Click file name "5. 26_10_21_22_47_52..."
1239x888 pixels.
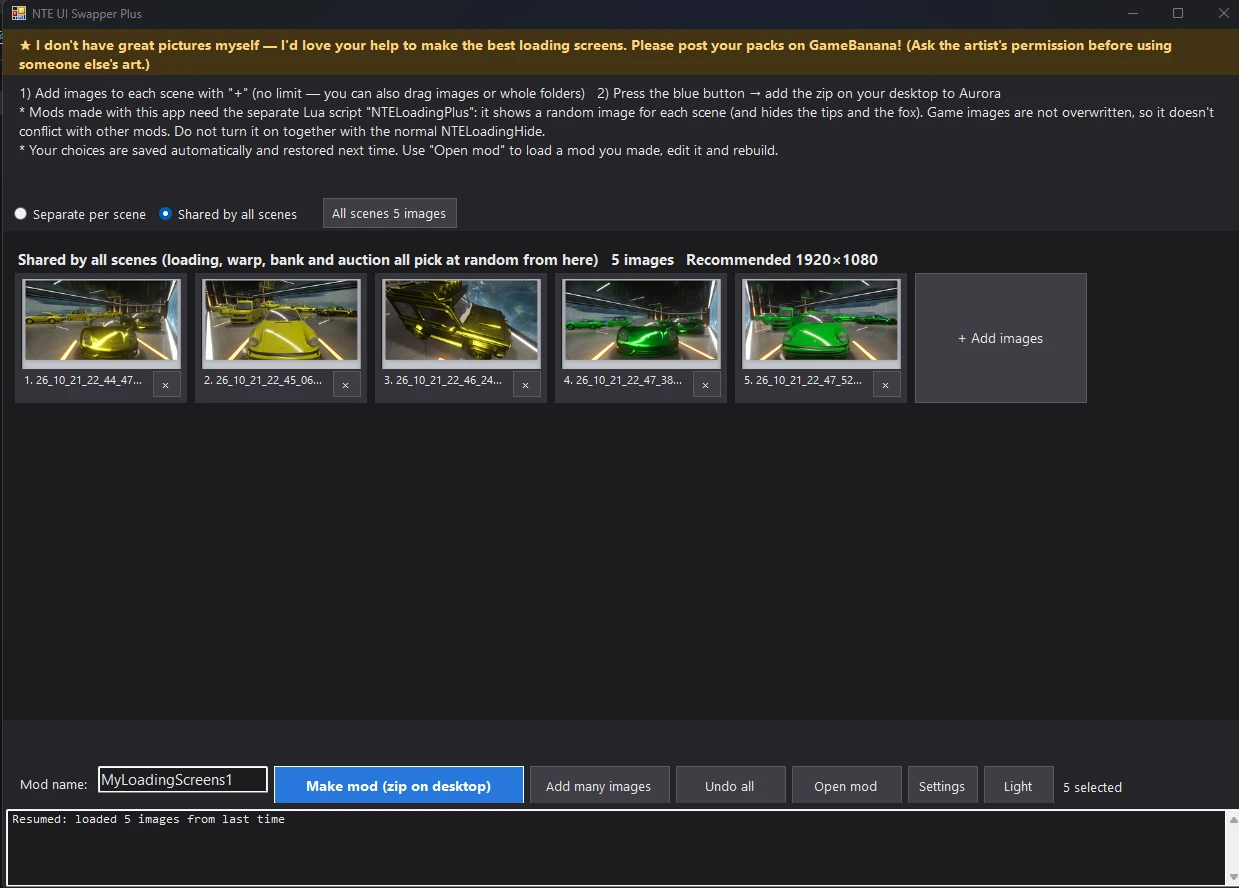point(803,381)
